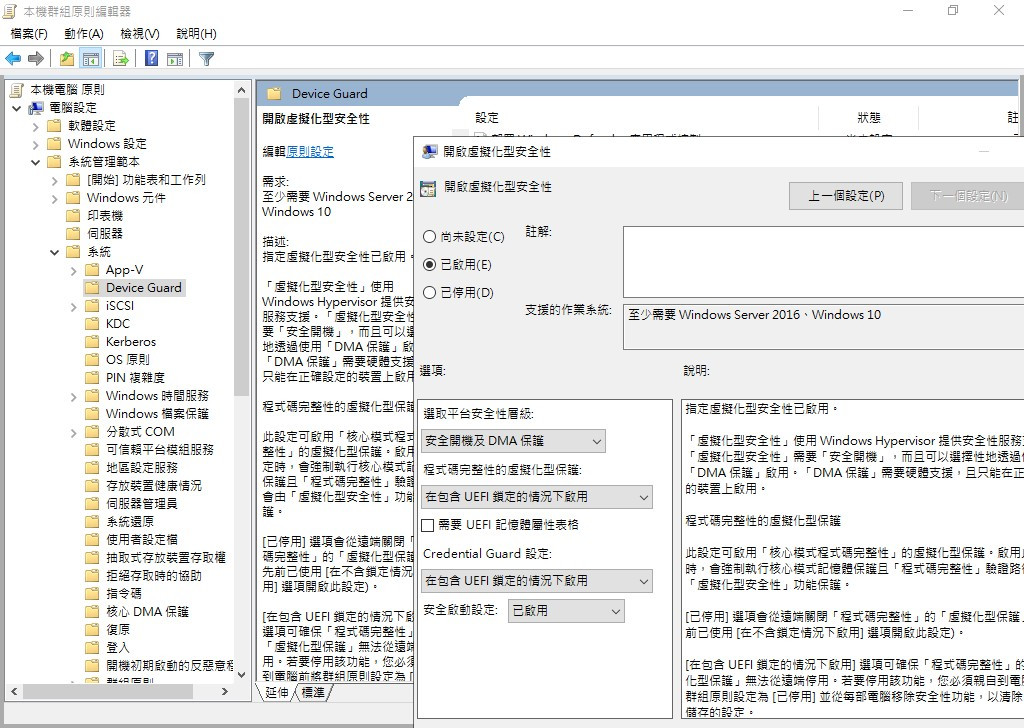1024x728 pixels.
Task: Click the 原則設定 edit link
Action: (310, 151)
